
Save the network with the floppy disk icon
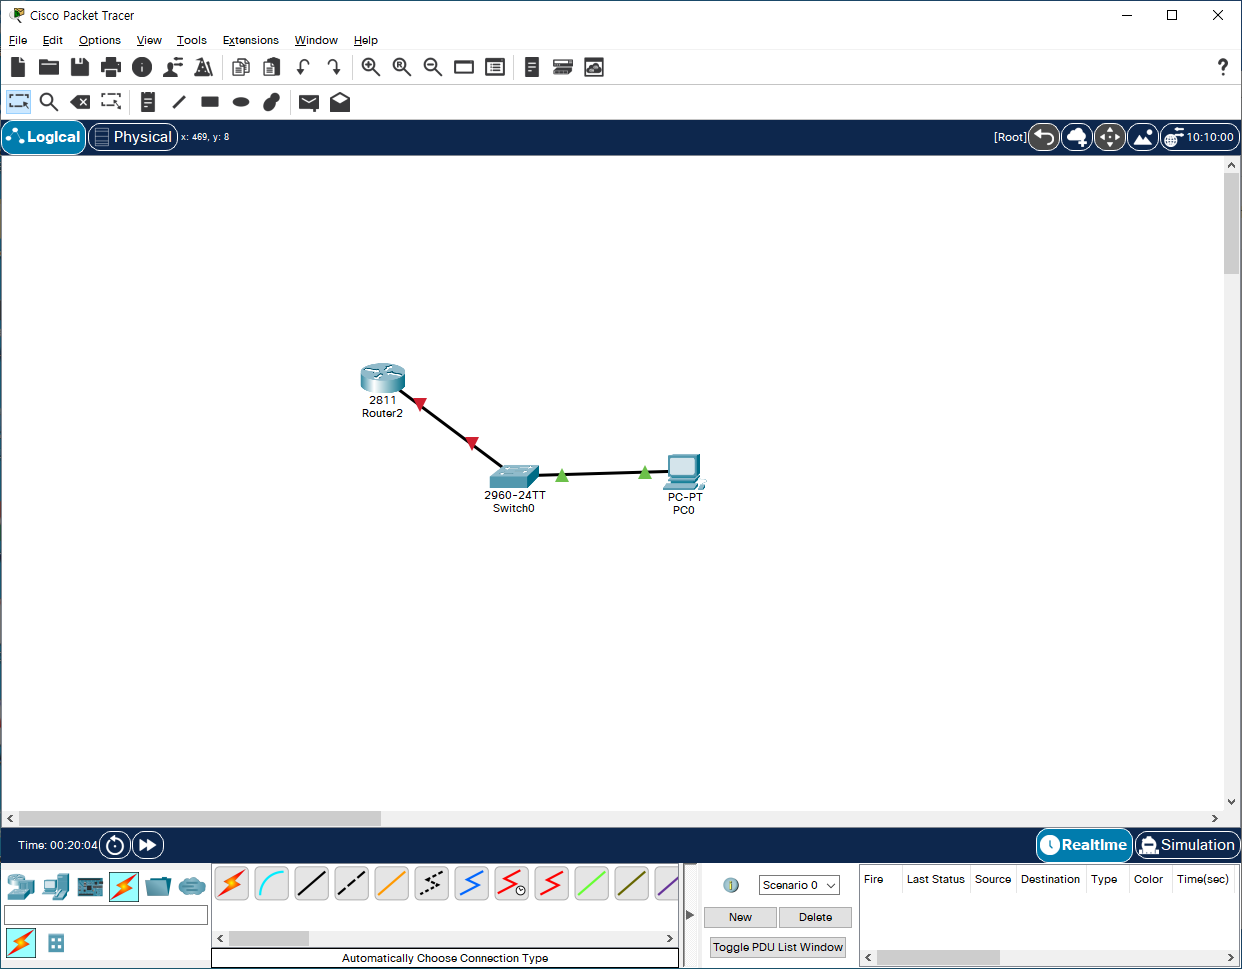(80, 67)
